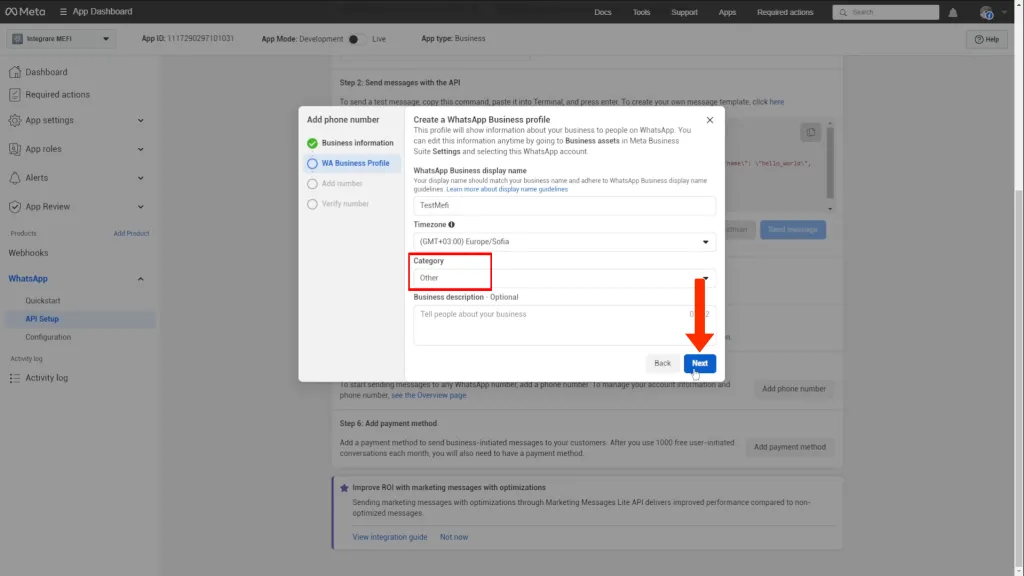
Task: Select the Business information step
Action: pyautogui.click(x=351, y=143)
